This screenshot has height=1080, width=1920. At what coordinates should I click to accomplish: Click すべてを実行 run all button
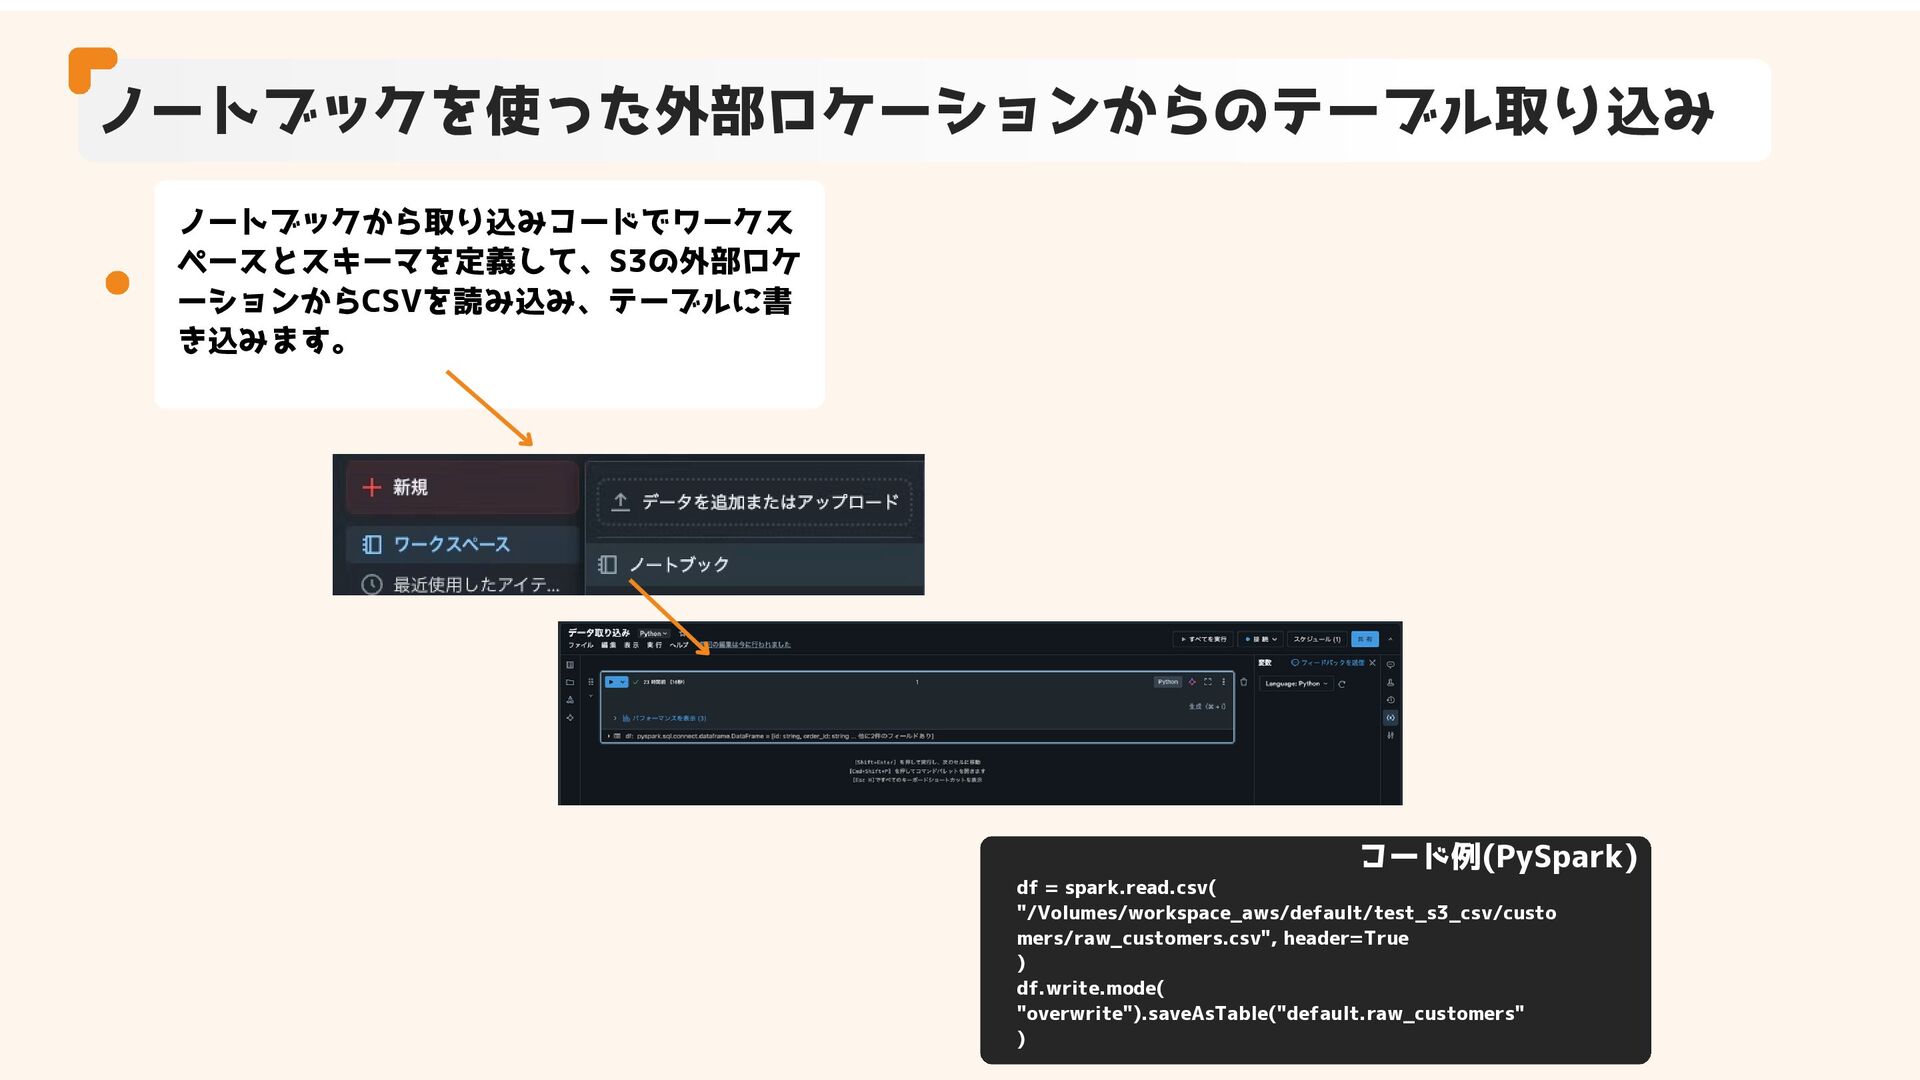click(x=1204, y=639)
